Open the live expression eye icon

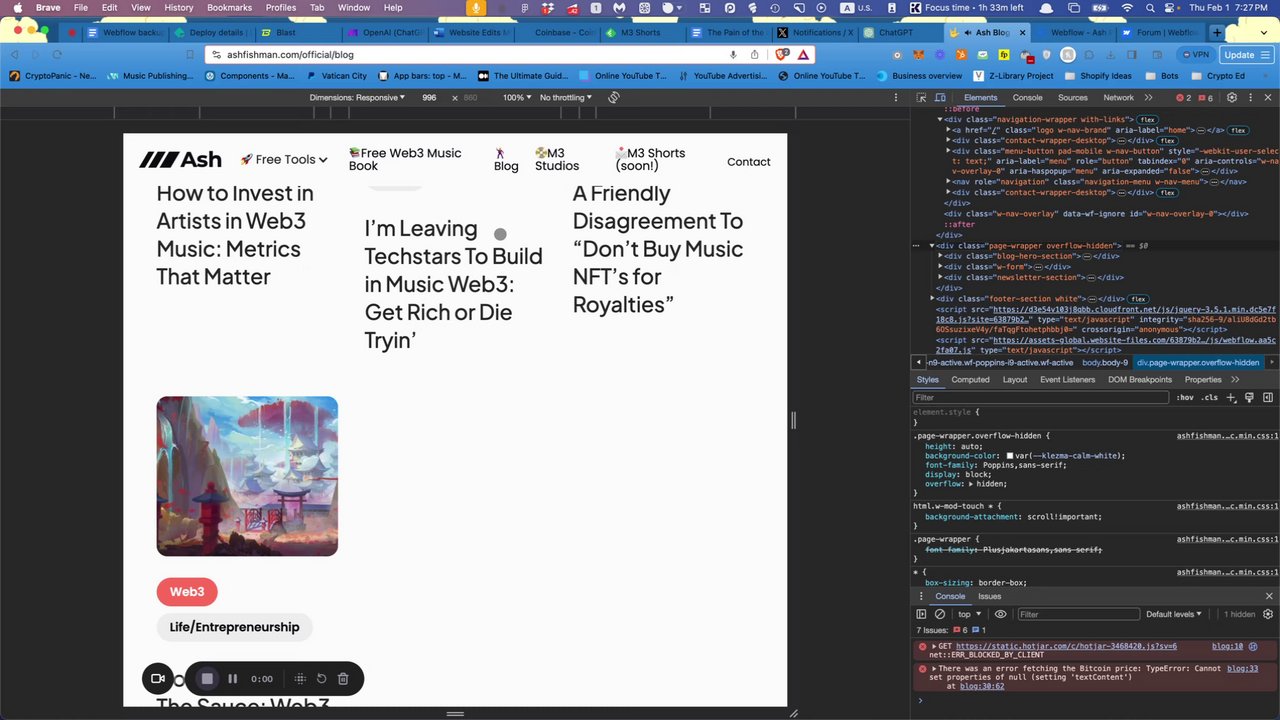tap(1000, 614)
